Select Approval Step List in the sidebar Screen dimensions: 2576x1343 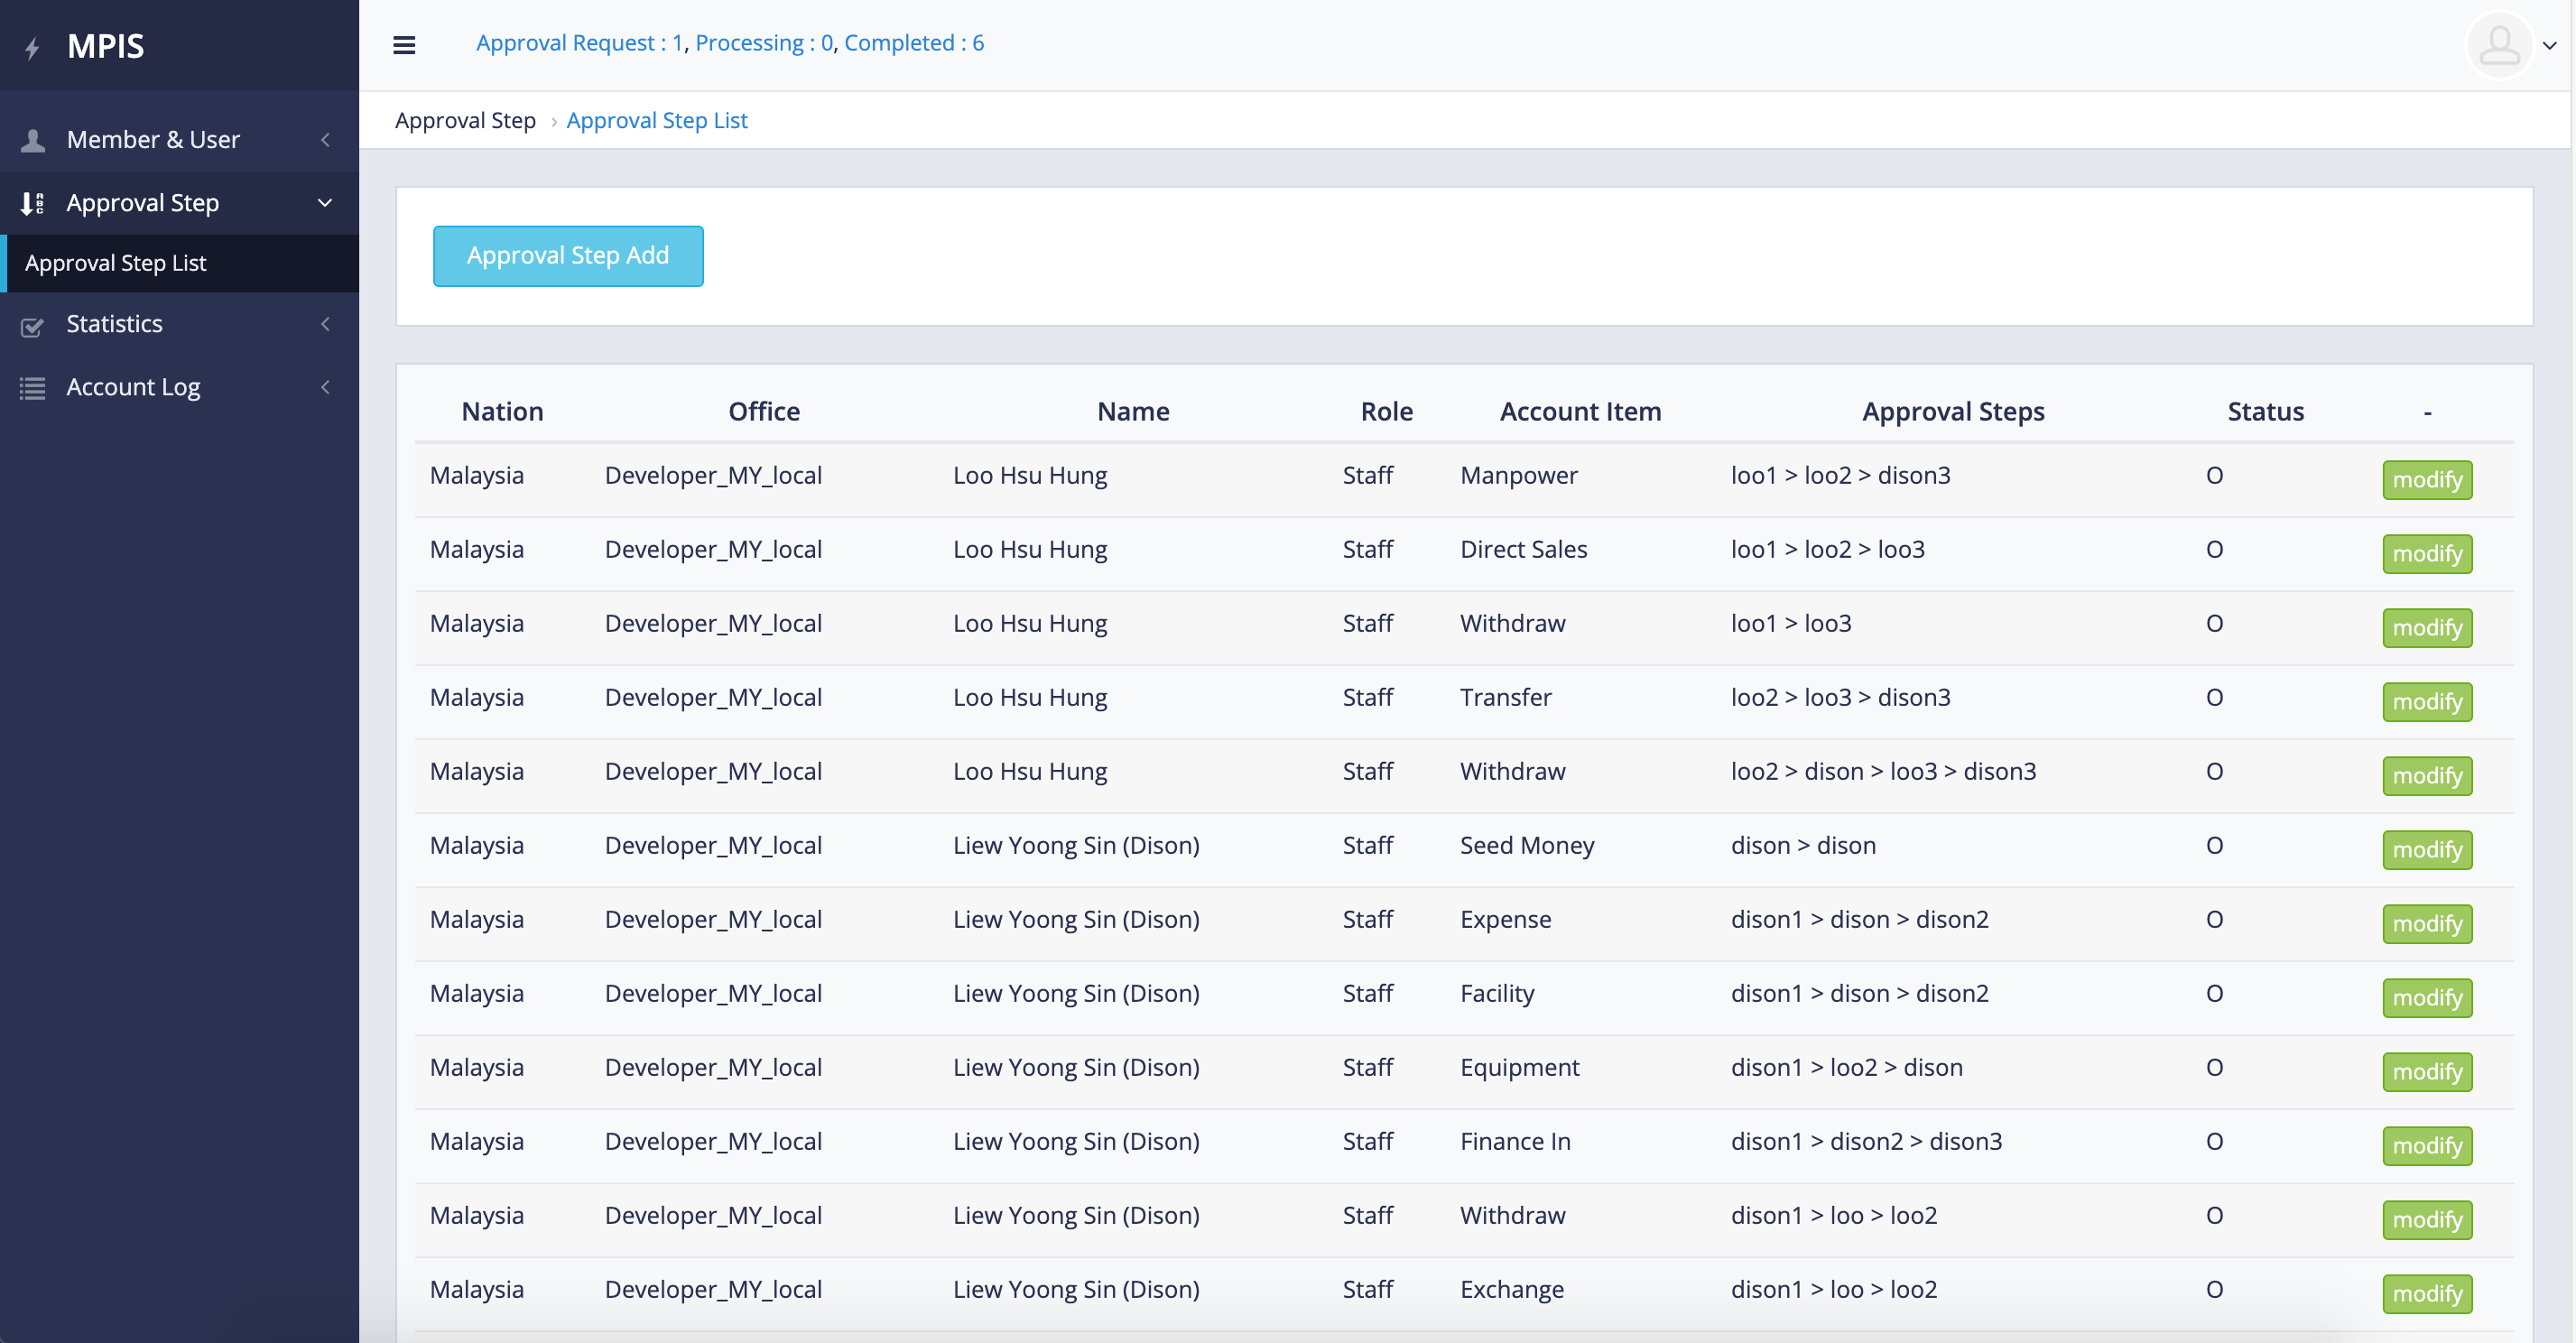[x=115, y=263]
